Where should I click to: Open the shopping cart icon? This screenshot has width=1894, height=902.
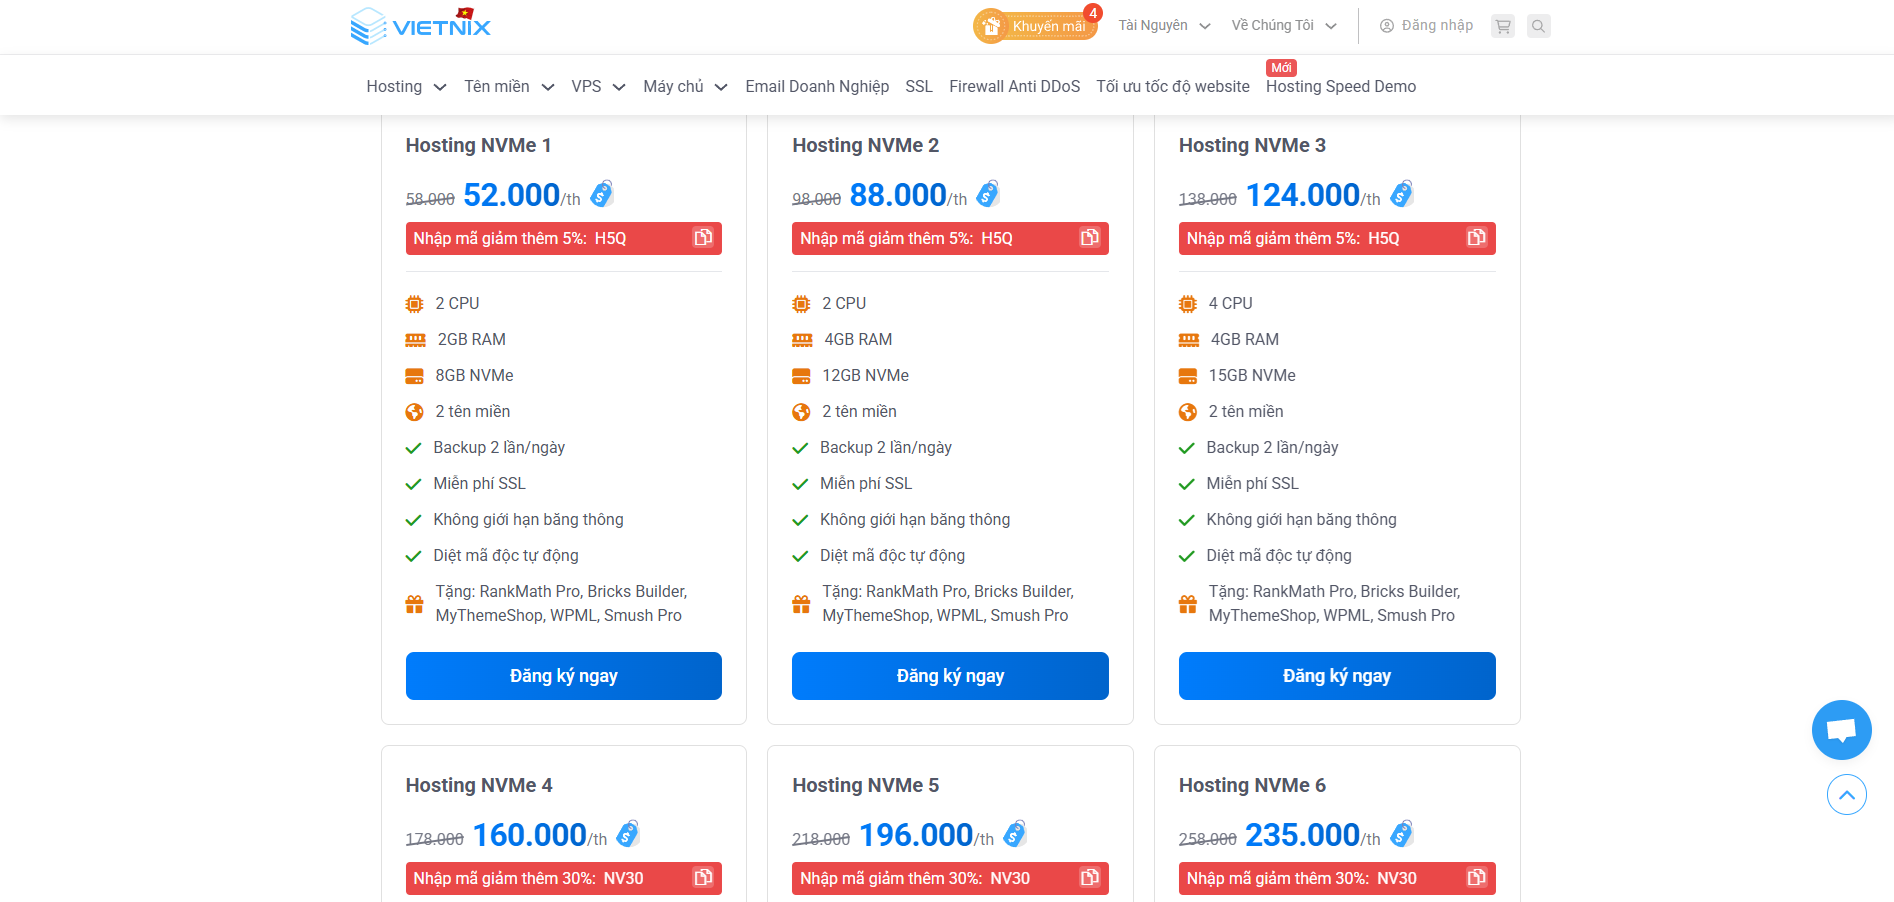1502,26
